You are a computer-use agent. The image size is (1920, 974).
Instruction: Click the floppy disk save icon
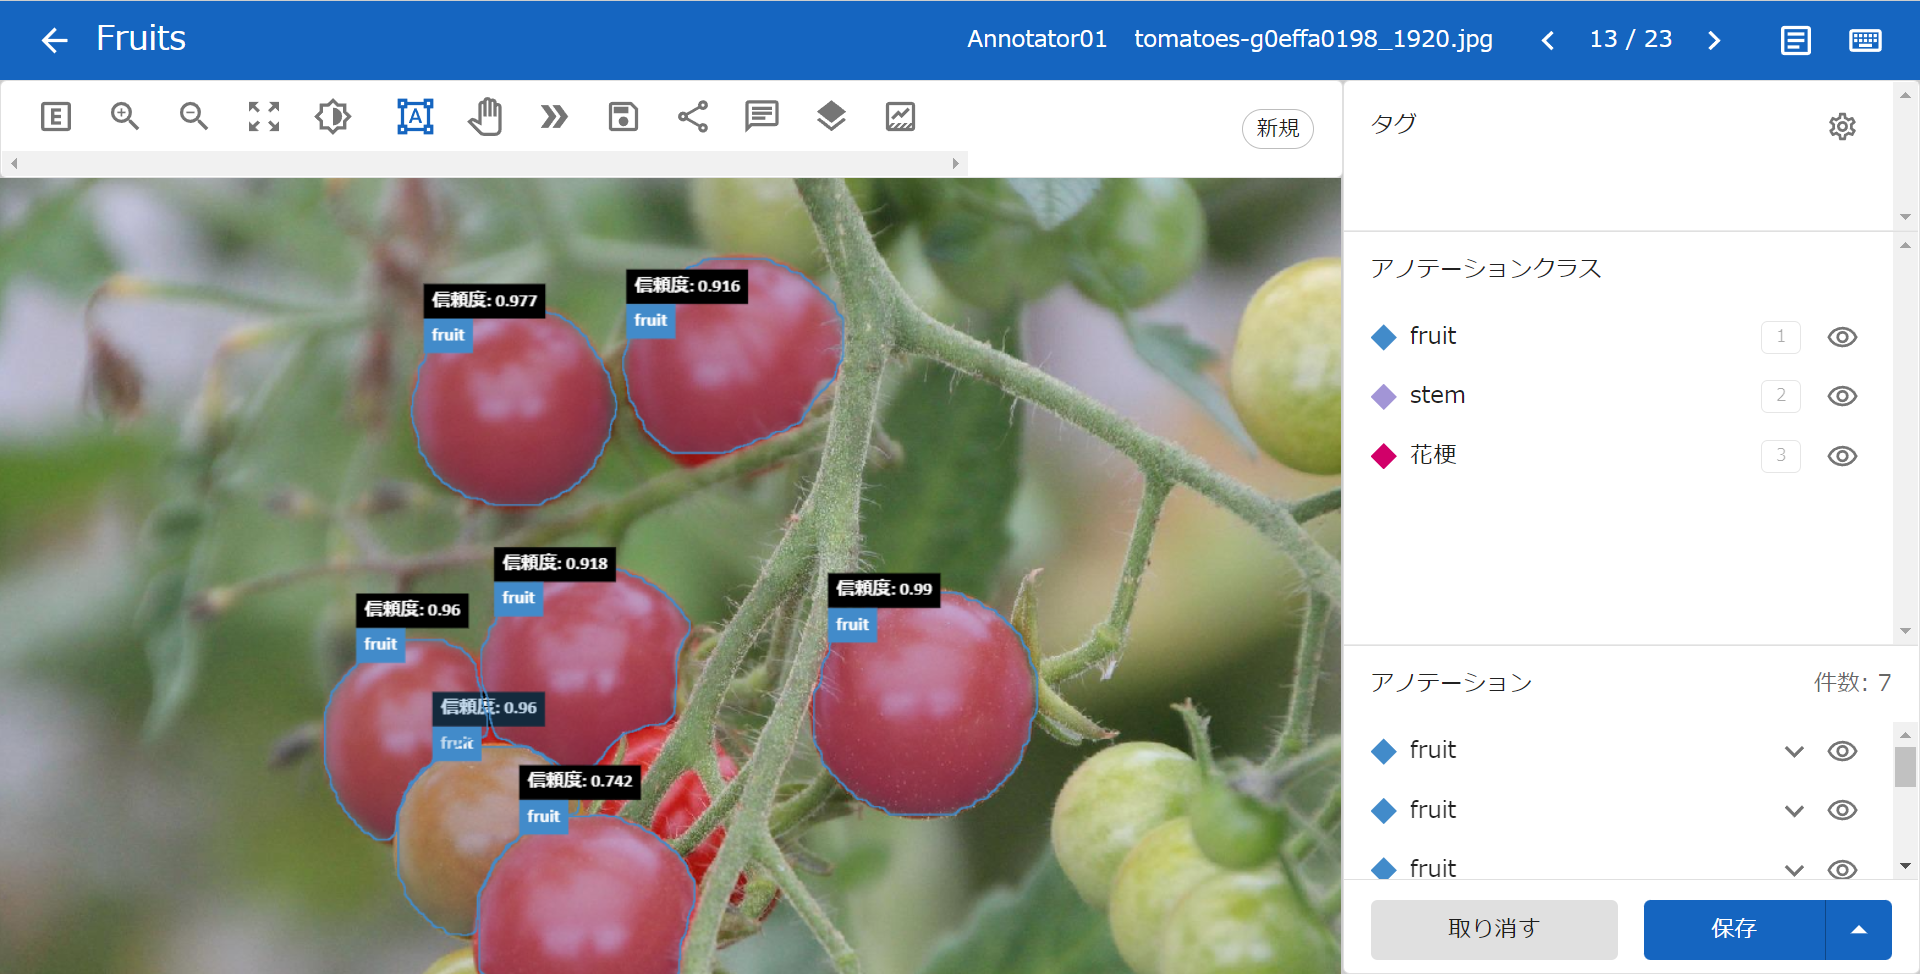pos(623,117)
